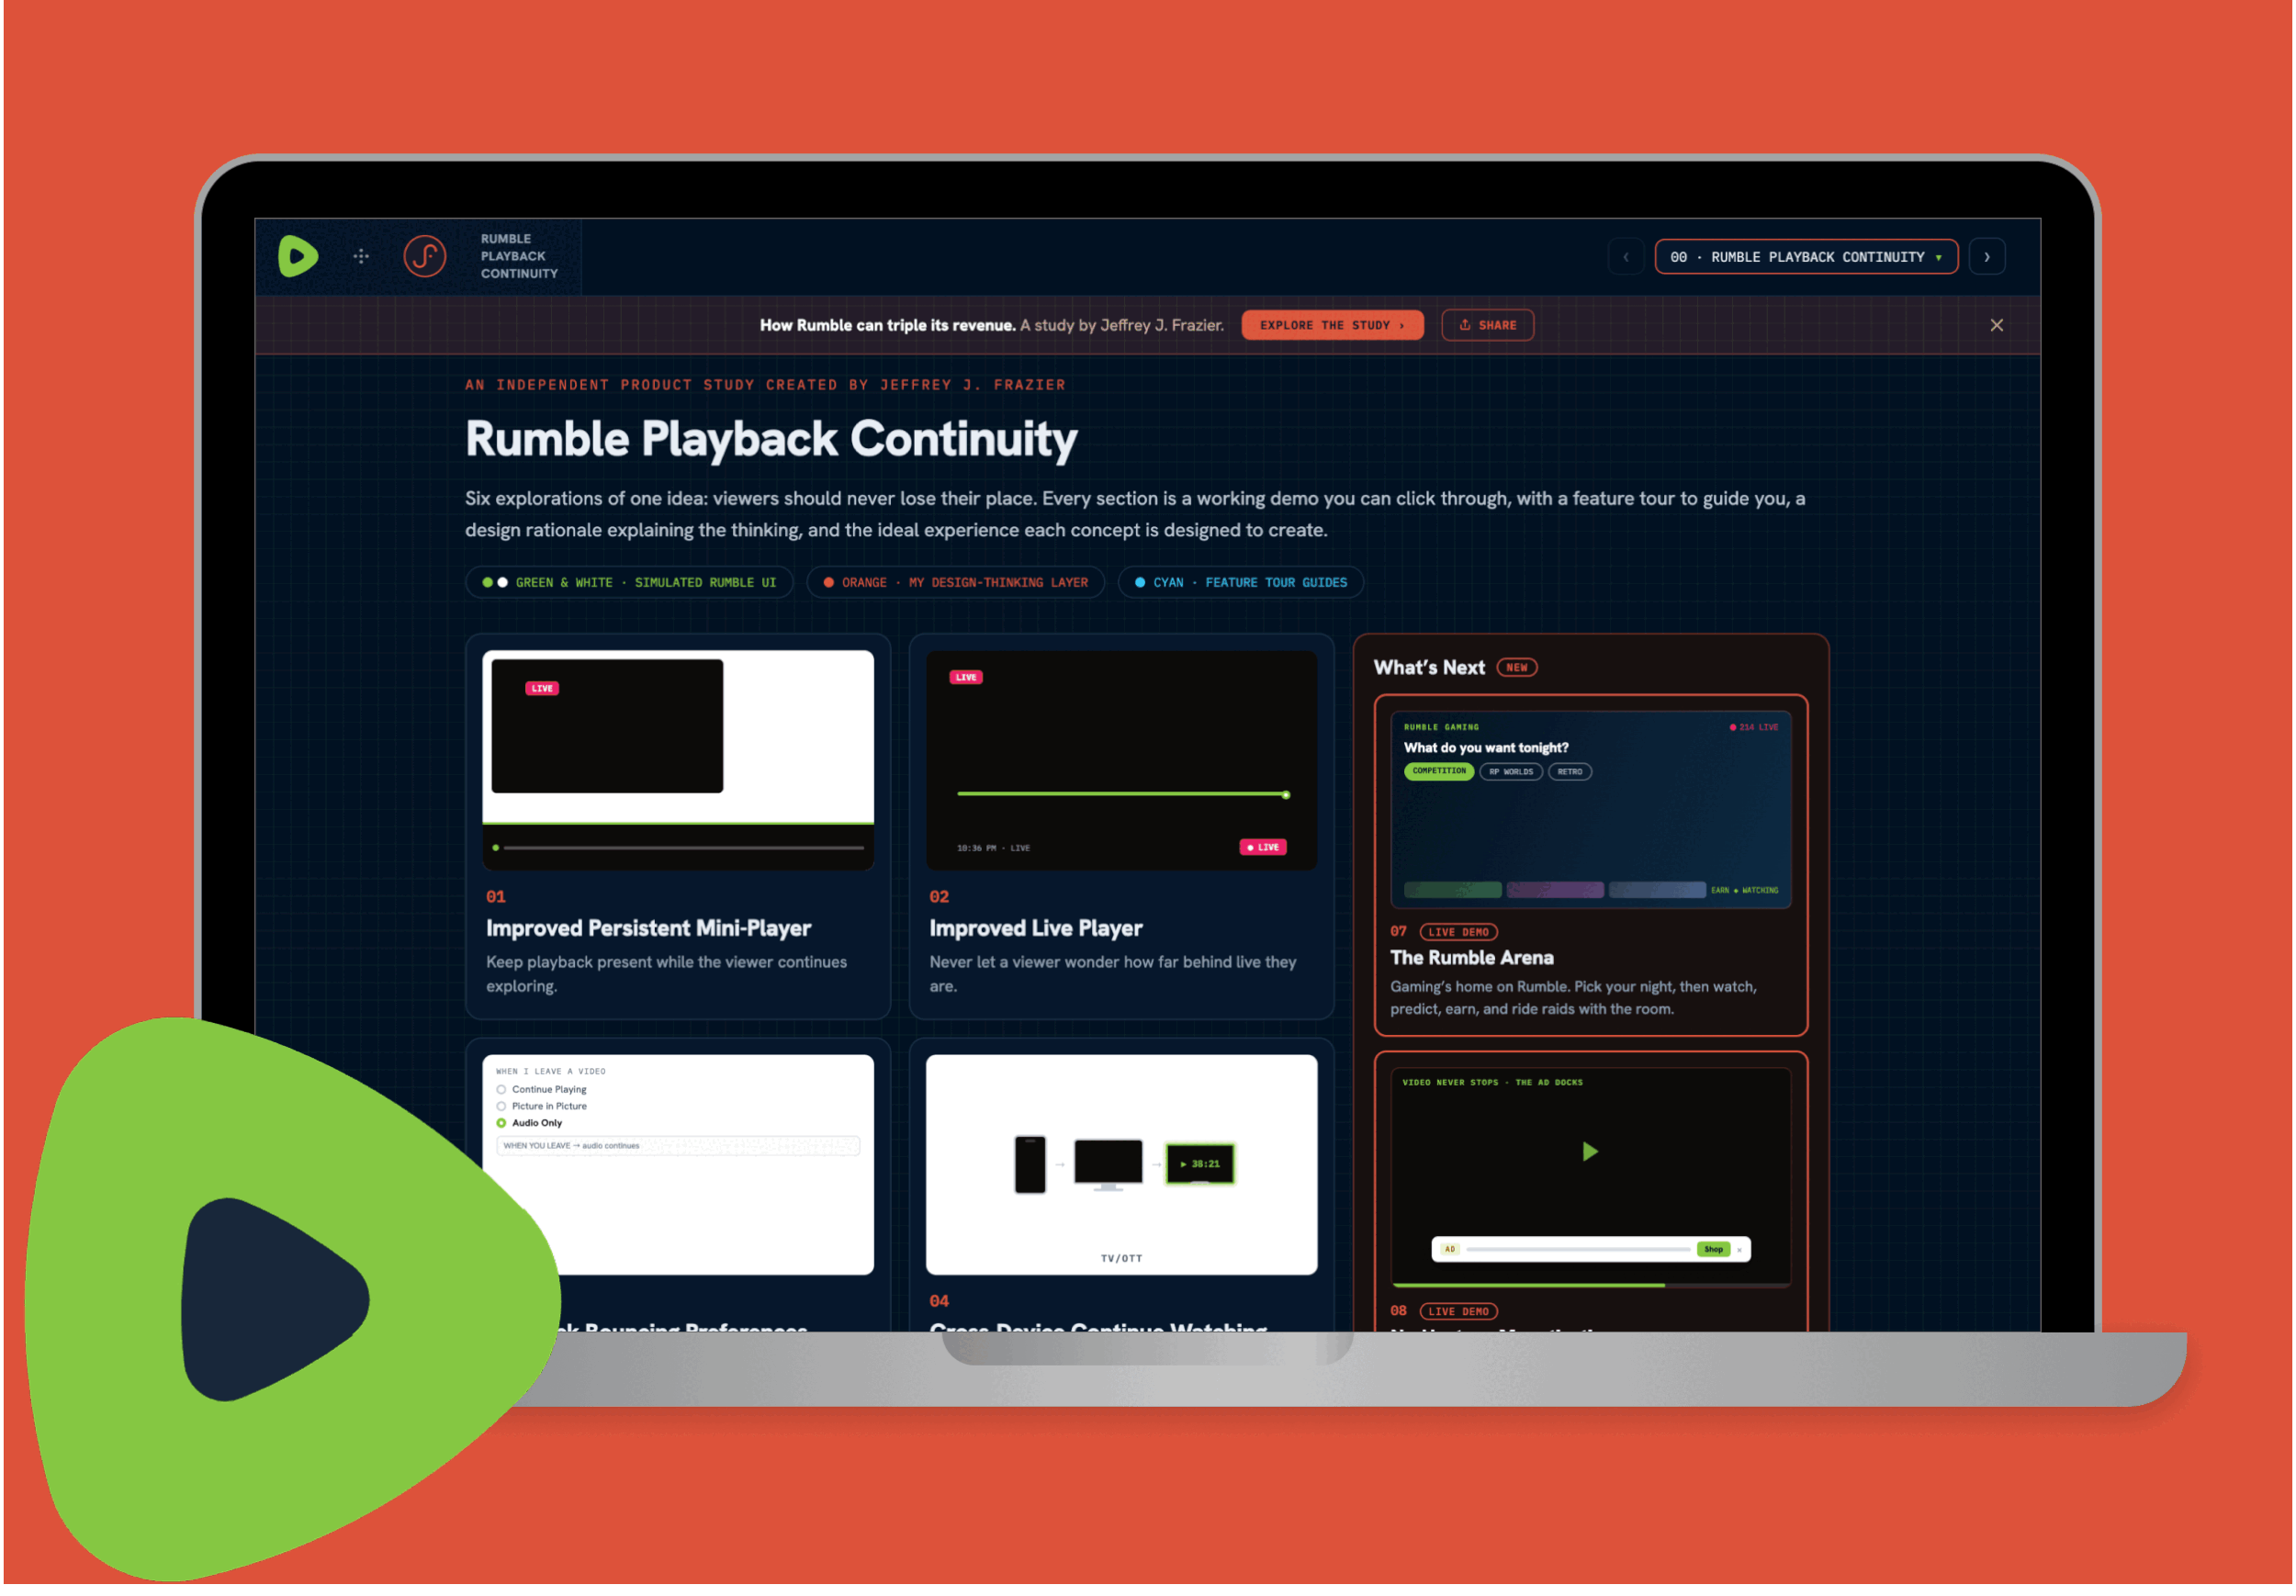Click the green 'Shop' button in the ad bar
This screenshot has height=1596, width=2296.
1714,1250
